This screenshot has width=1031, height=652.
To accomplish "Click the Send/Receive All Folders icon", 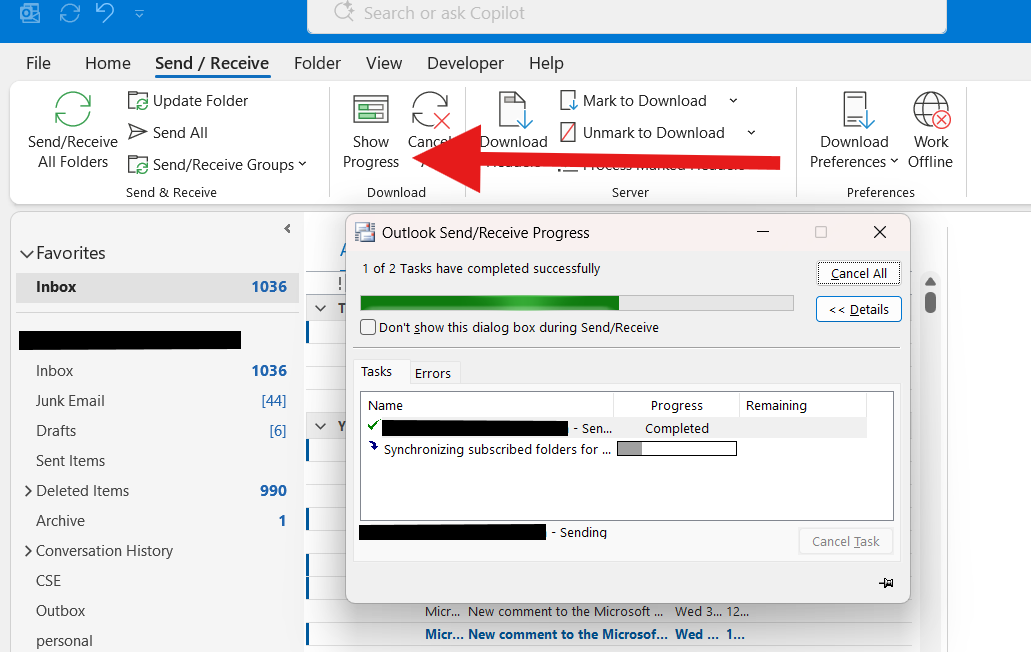I will [72, 108].
